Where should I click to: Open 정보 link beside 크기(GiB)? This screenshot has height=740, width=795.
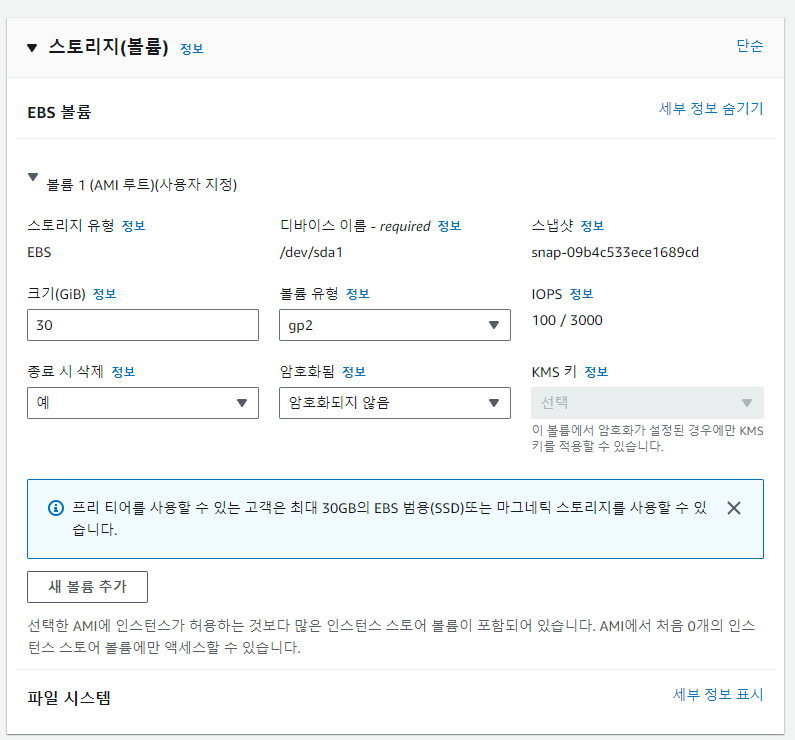(x=105, y=294)
